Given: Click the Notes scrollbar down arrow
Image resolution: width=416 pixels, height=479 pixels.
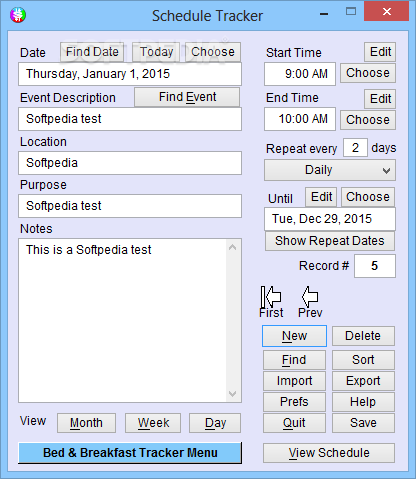Looking at the screenshot, I should 233,394.
